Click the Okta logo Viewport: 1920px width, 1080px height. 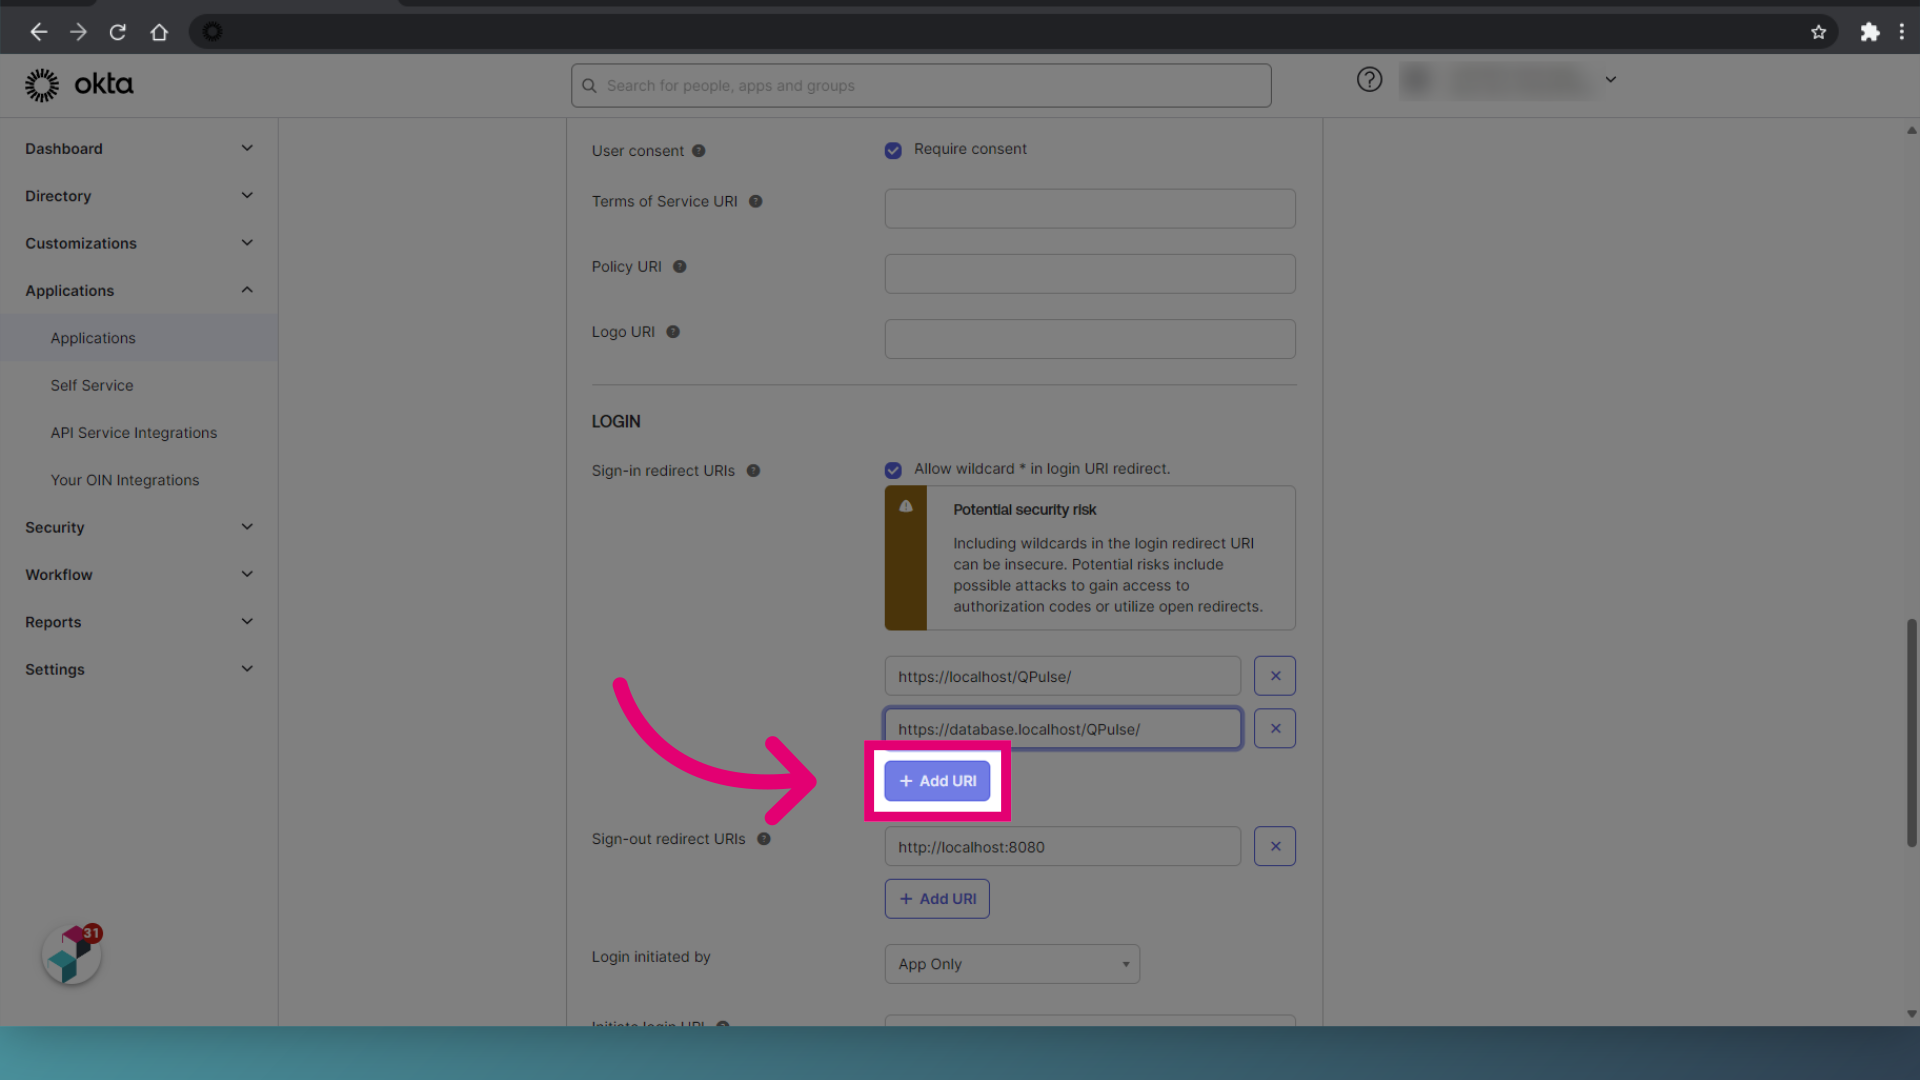(x=79, y=85)
